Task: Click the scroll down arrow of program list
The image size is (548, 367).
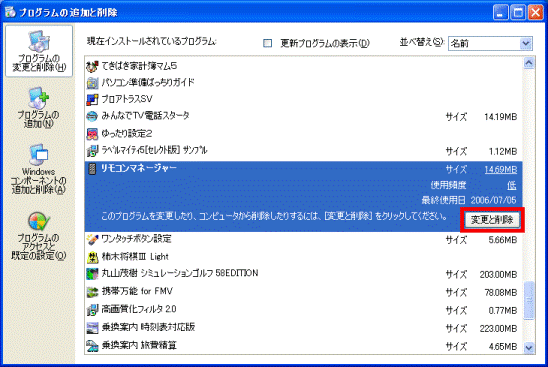Action: (x=529, y=348)
